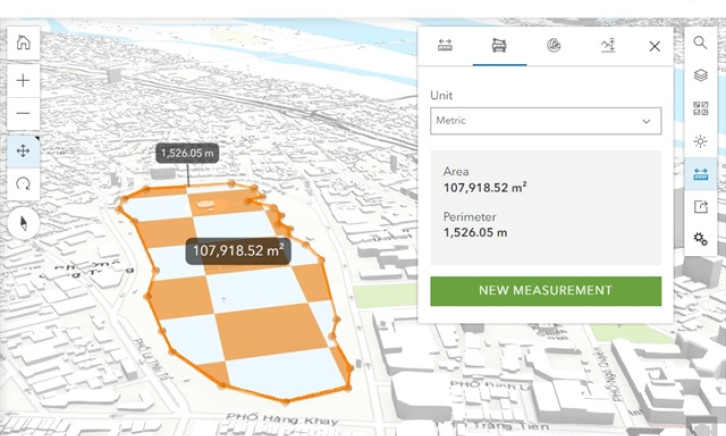Open the settings gears tool

point(700,239)
